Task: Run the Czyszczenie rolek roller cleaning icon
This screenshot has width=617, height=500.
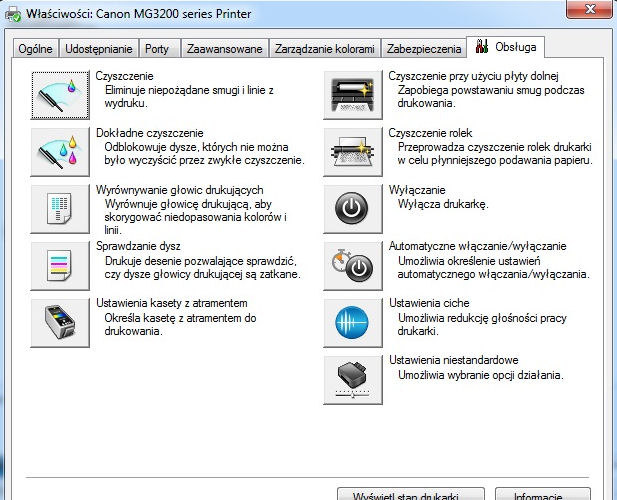Action: coord(353,152)
